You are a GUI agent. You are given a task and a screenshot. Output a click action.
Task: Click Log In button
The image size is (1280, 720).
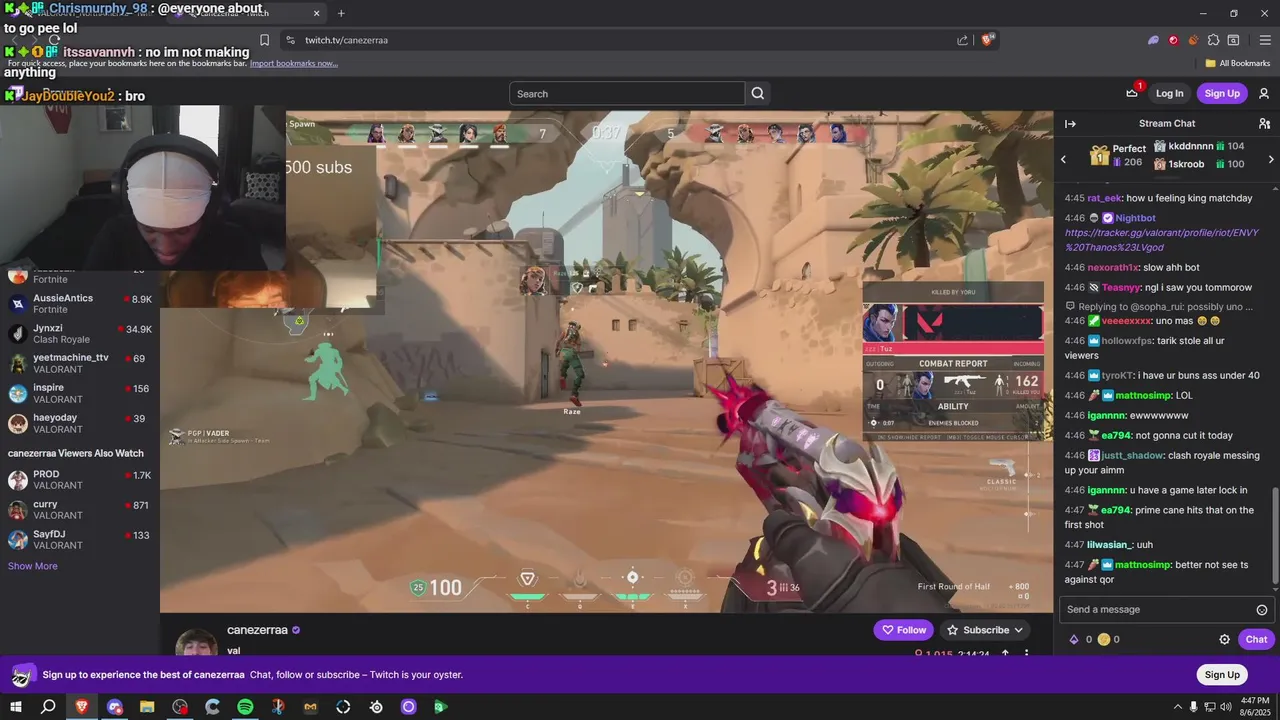click(1169, 94)
